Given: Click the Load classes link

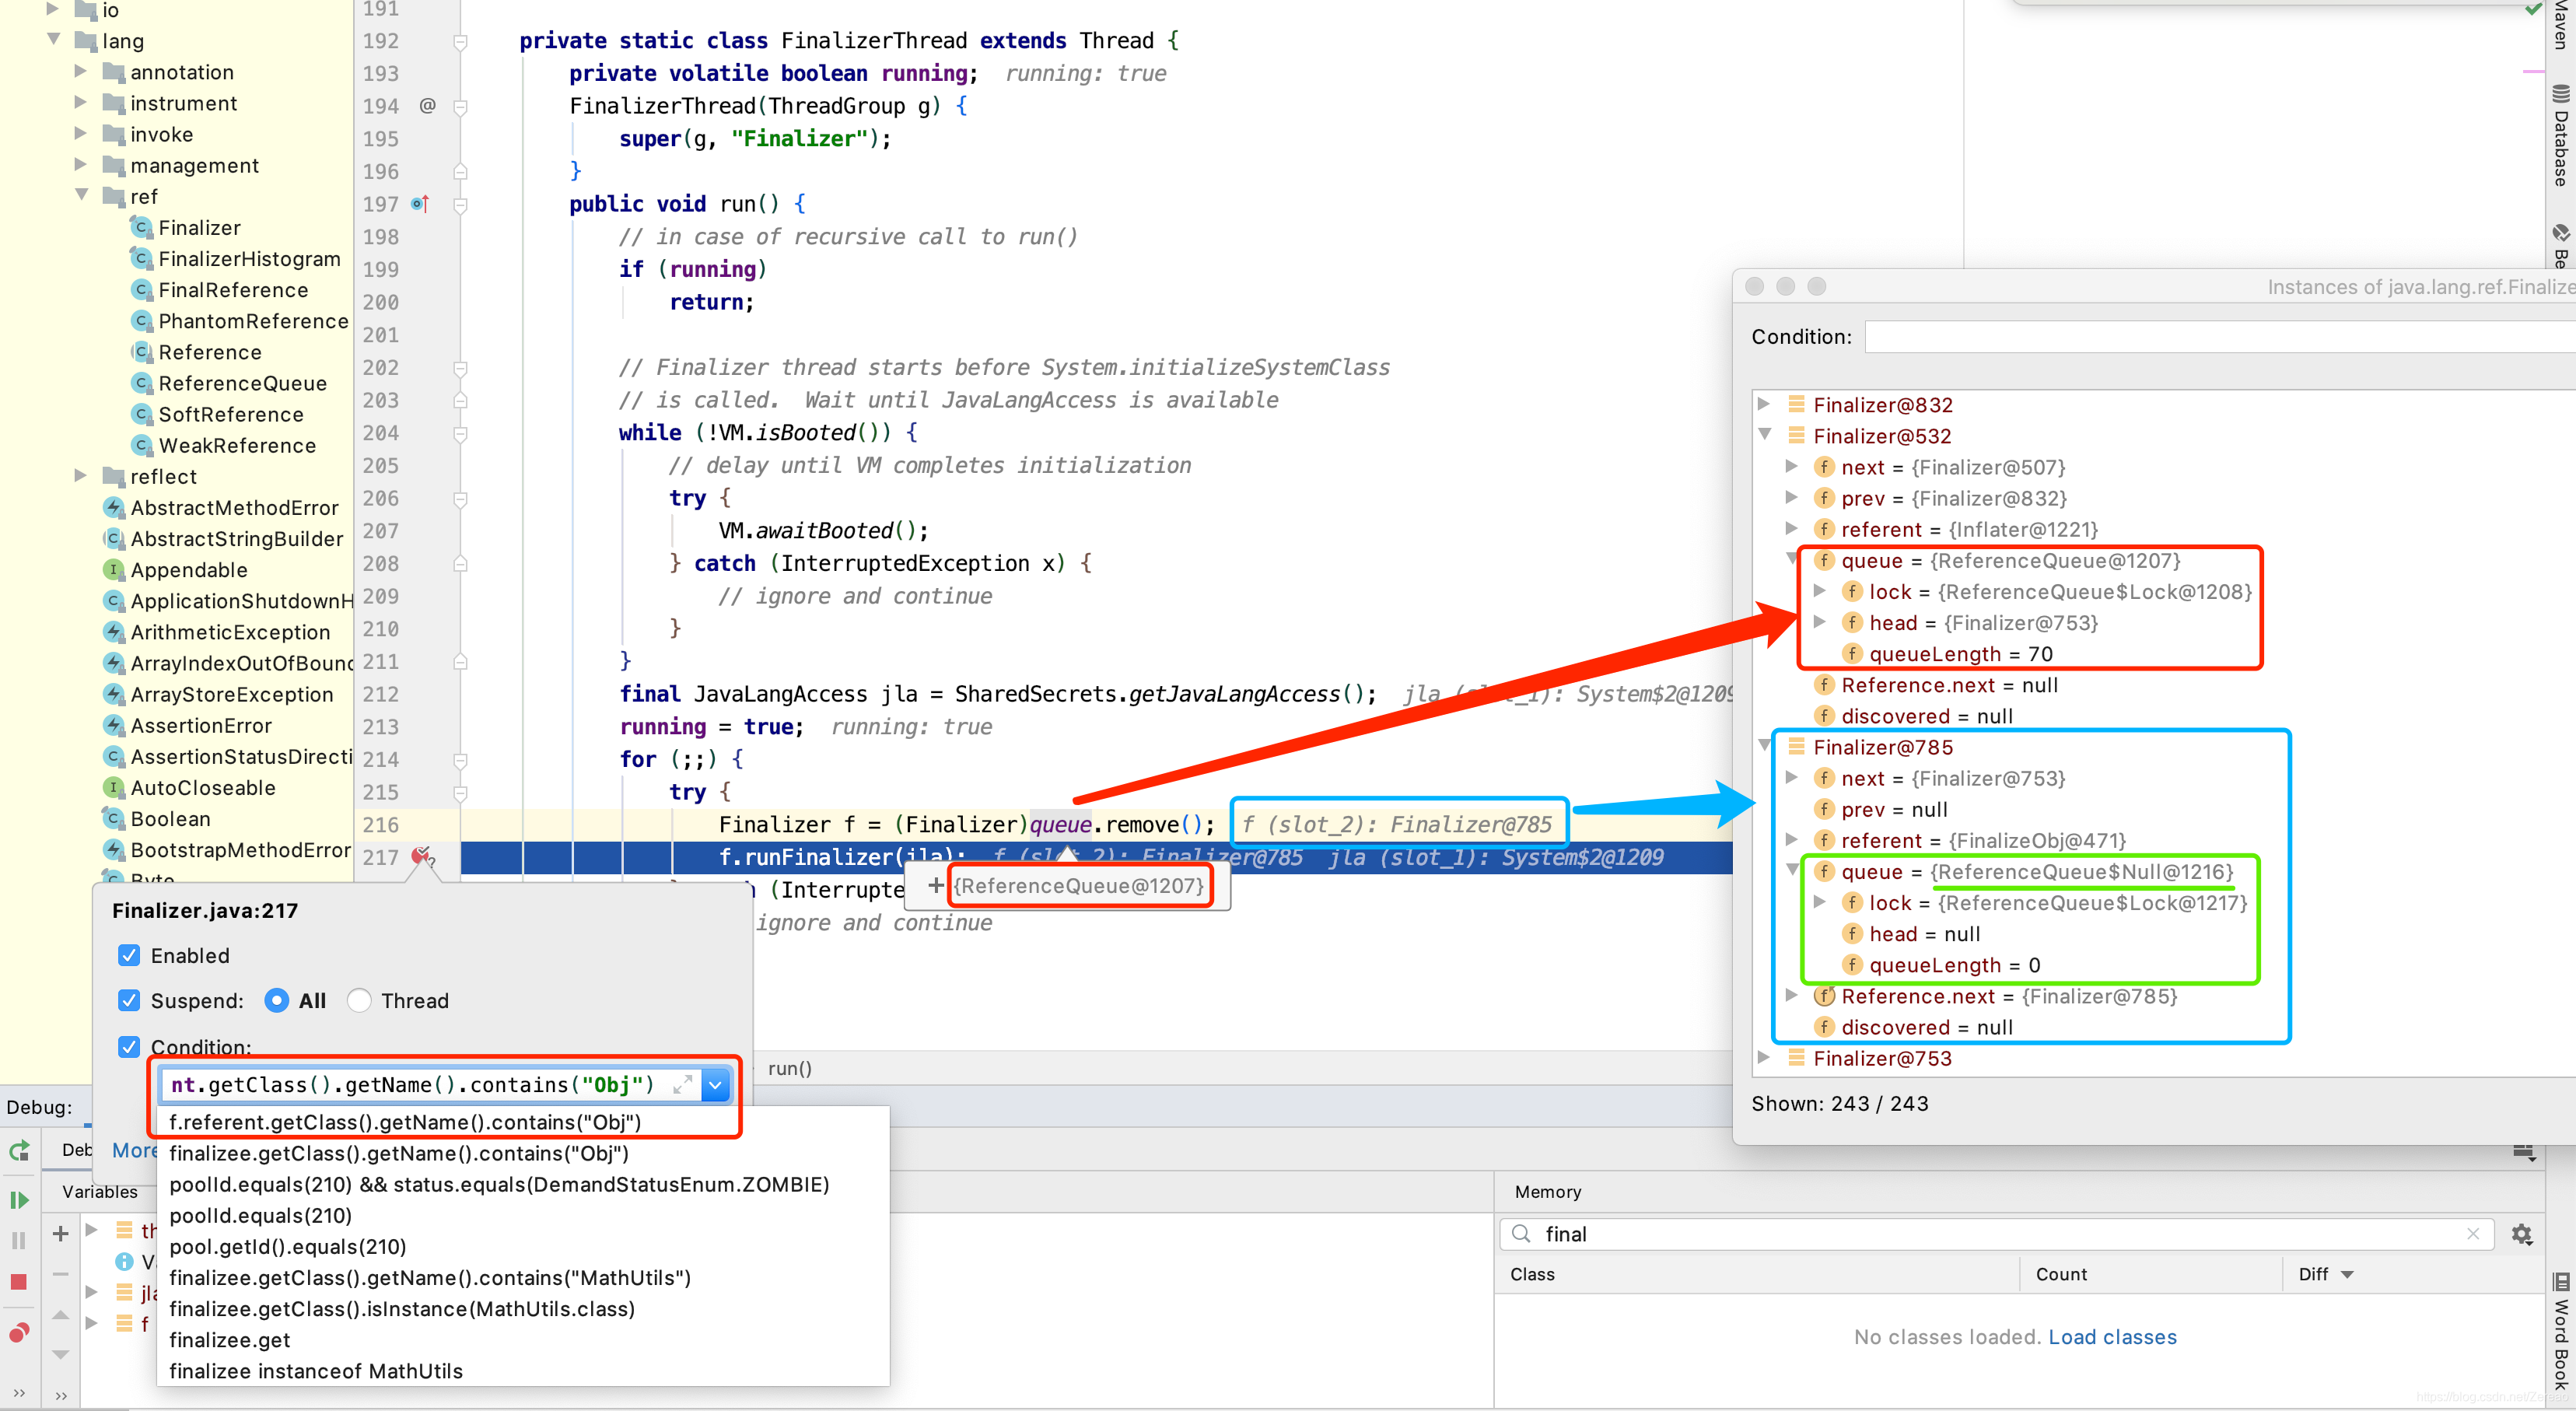Looking at the screenshot, I should tap(2112, 1337).
